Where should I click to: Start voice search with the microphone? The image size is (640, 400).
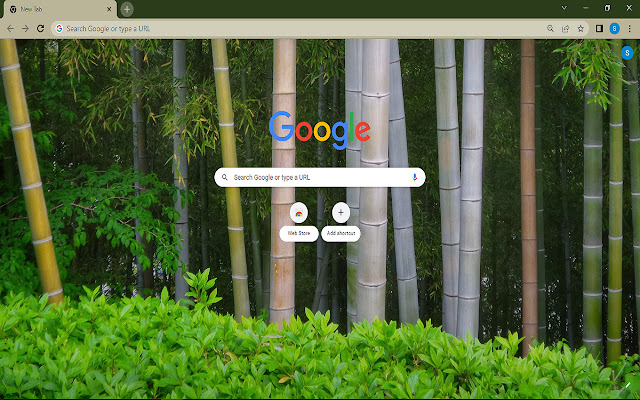[415, 177]
